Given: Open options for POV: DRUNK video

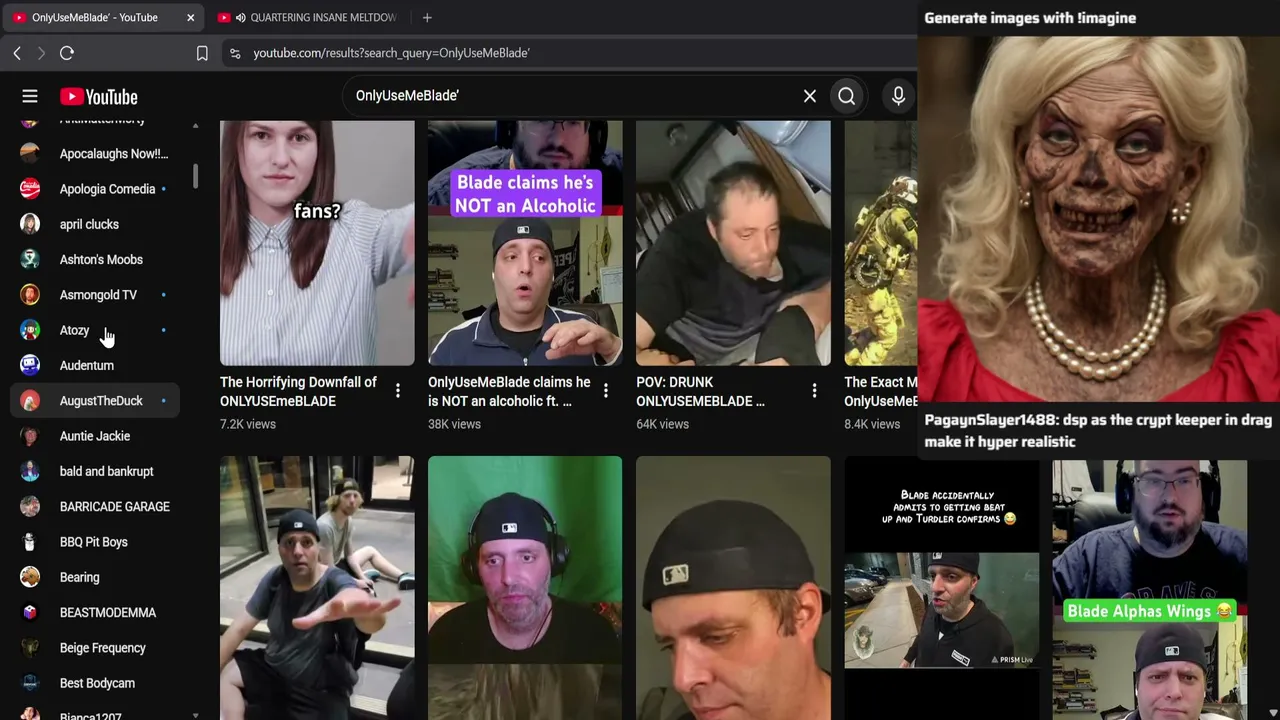Looking at the screenshot, I should click(x=814, y=391).
